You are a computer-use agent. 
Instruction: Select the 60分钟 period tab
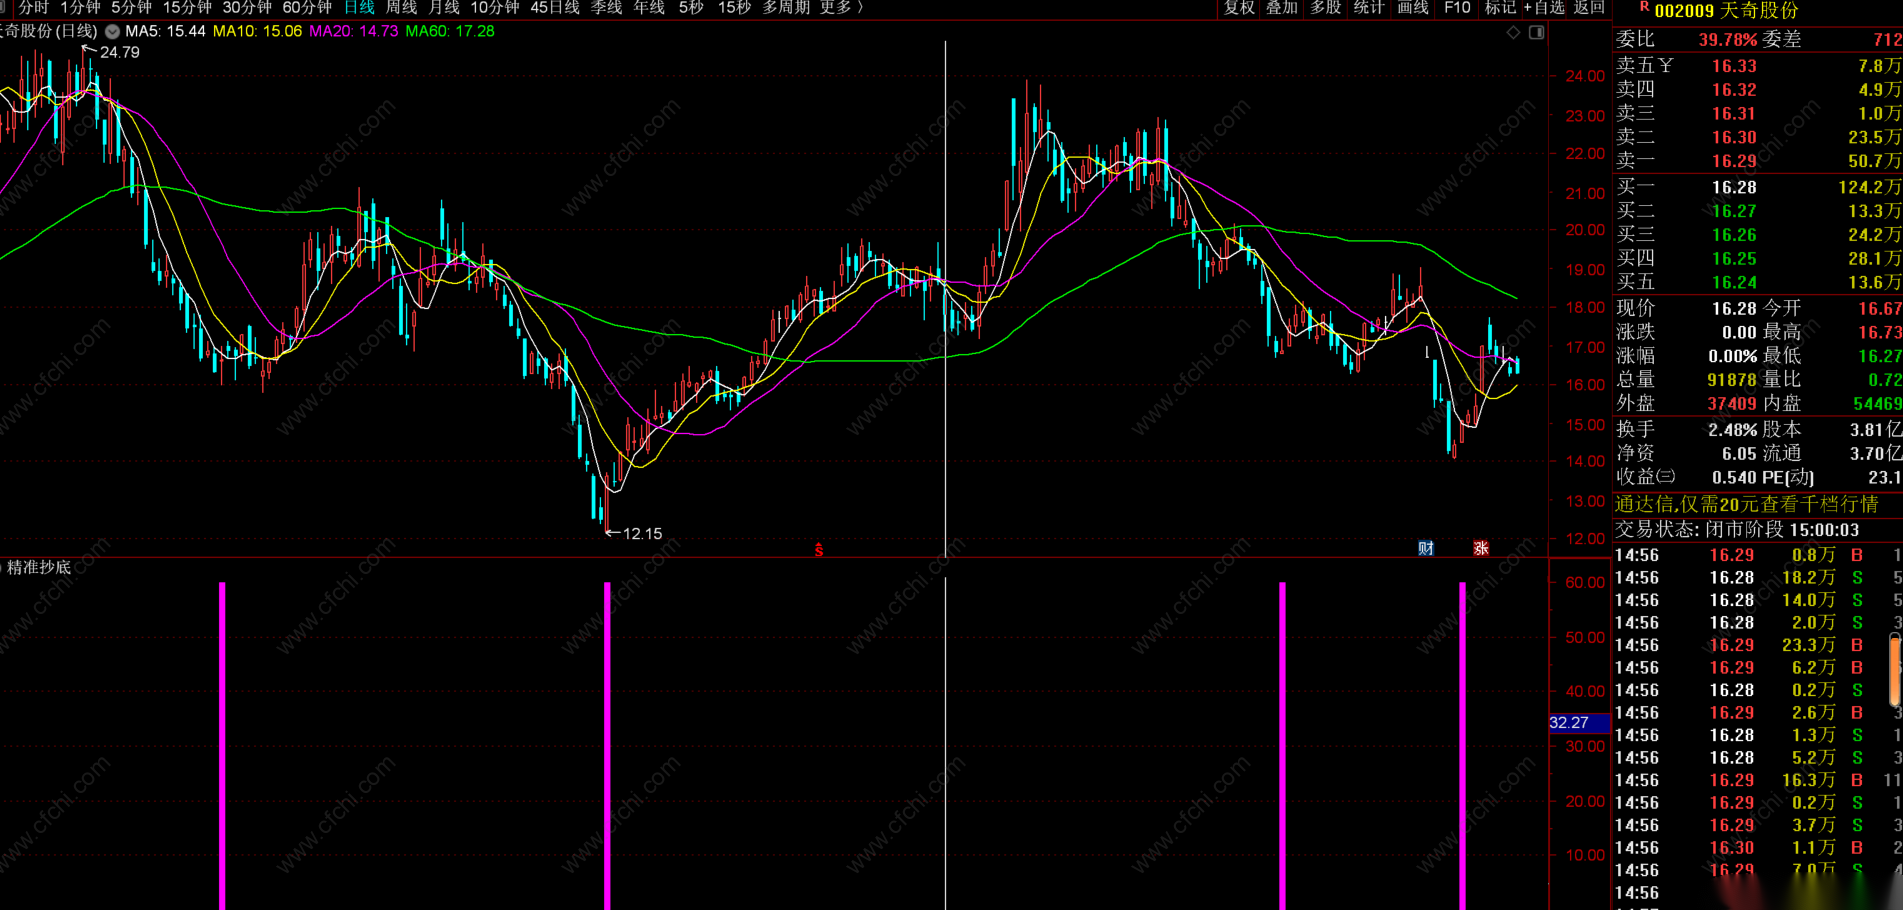point(307,8)
